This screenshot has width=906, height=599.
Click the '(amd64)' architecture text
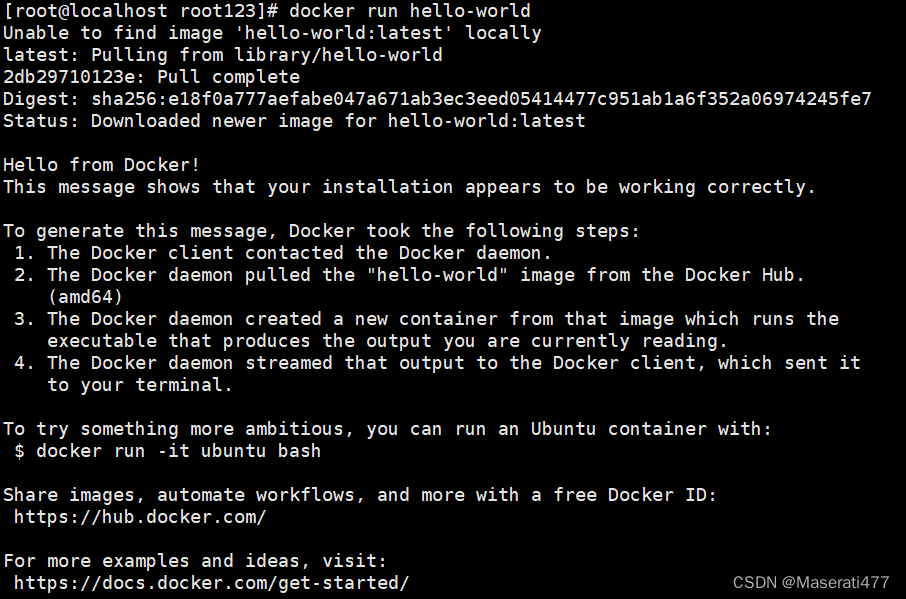click(x=86, y=297)
